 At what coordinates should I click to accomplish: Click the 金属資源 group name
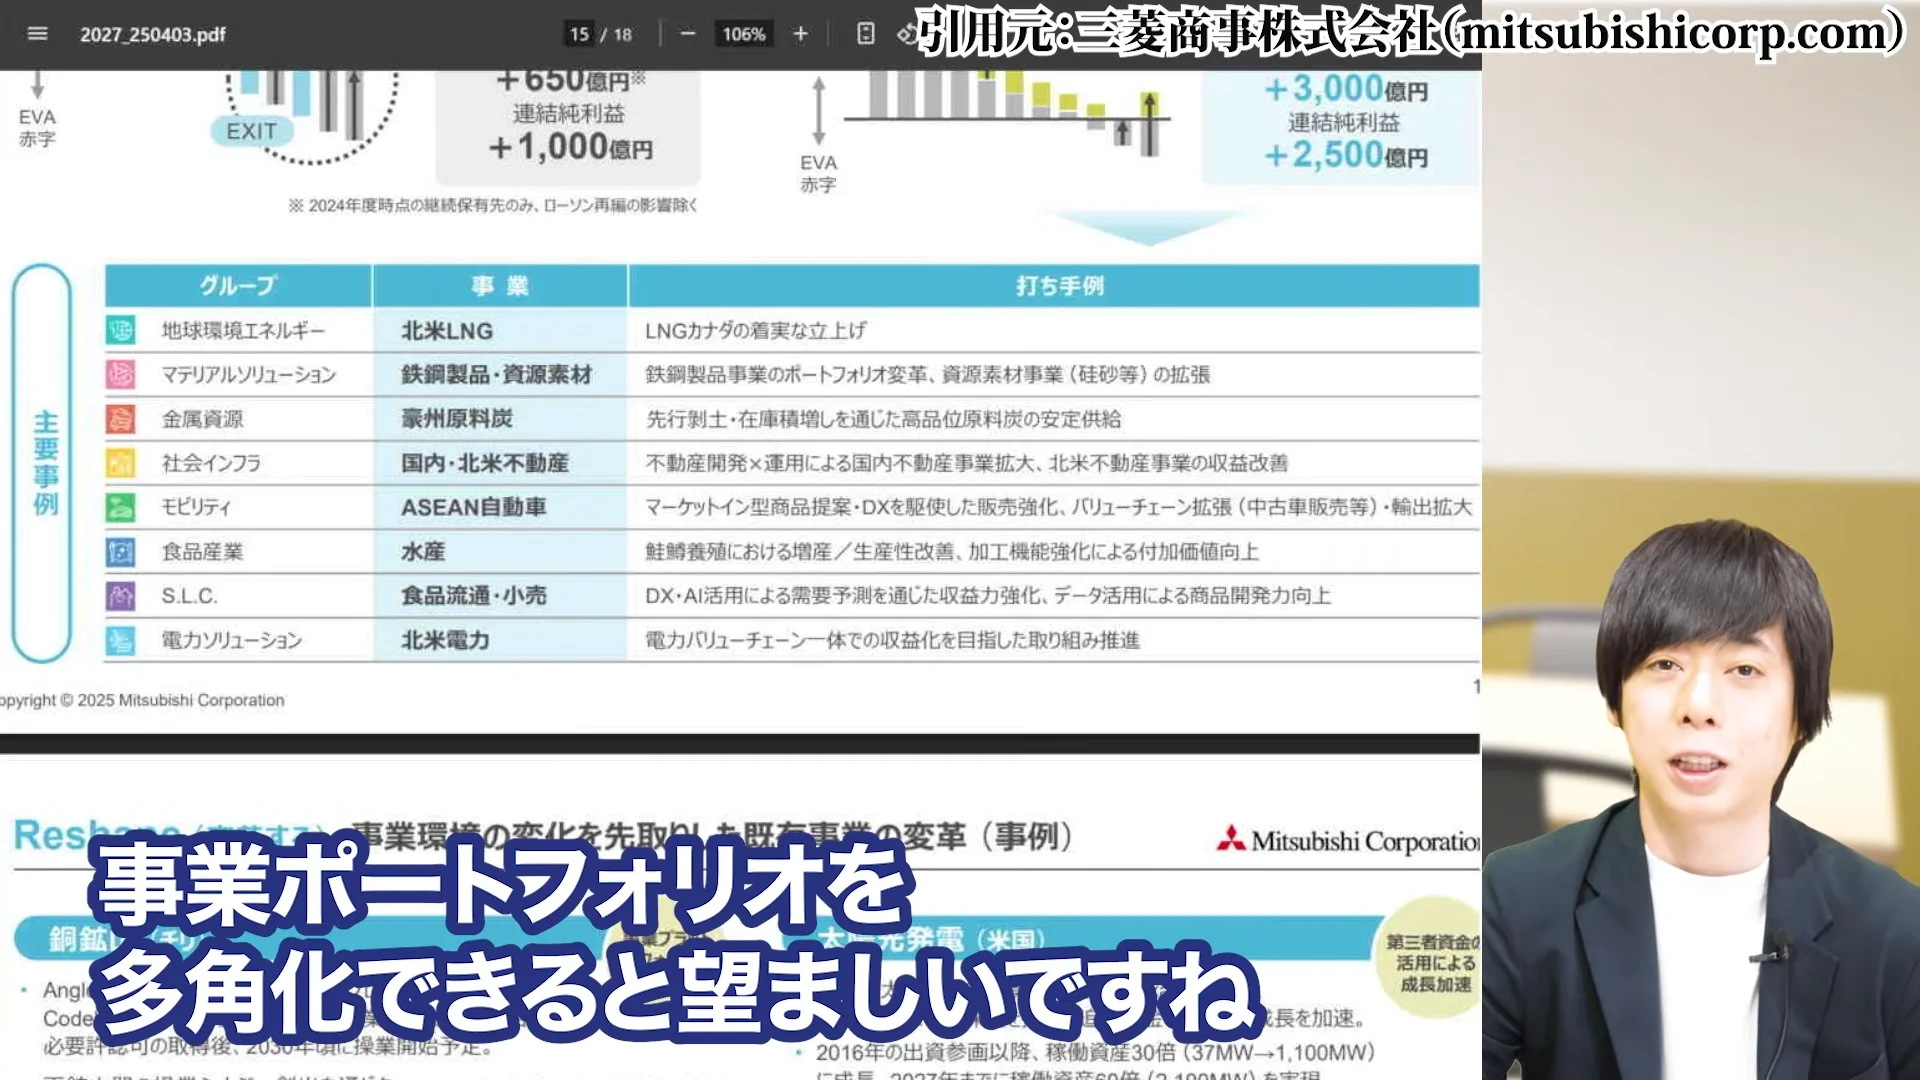[202, 419]
